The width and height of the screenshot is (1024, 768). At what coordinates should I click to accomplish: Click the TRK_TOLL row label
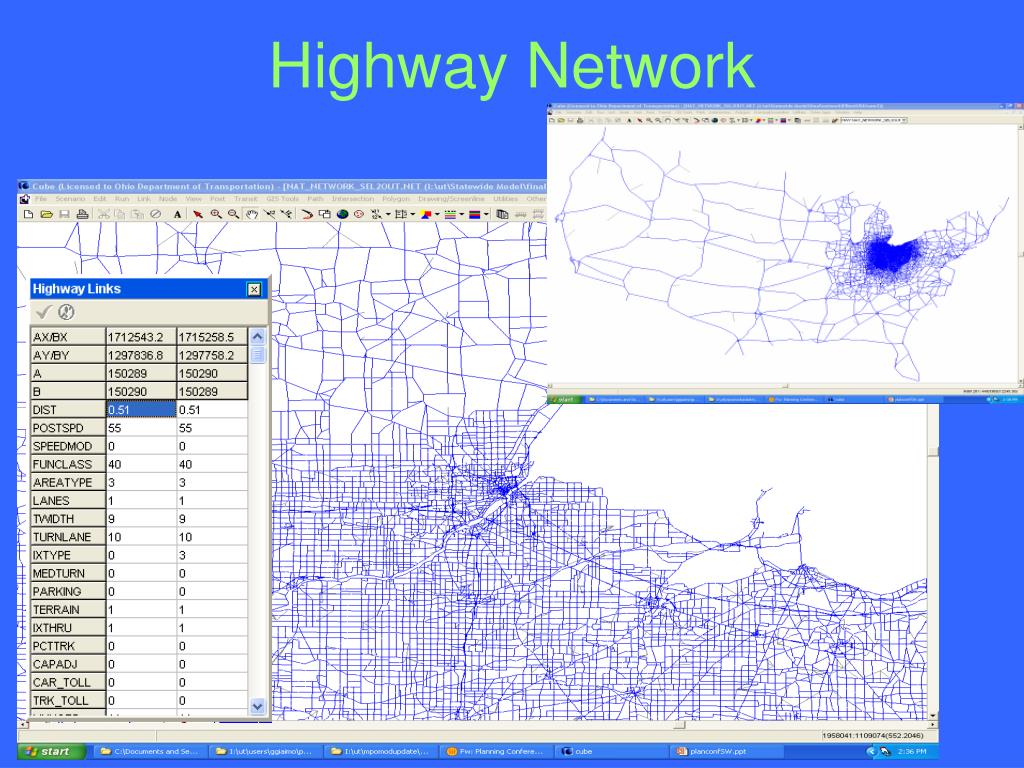point(68,701)
